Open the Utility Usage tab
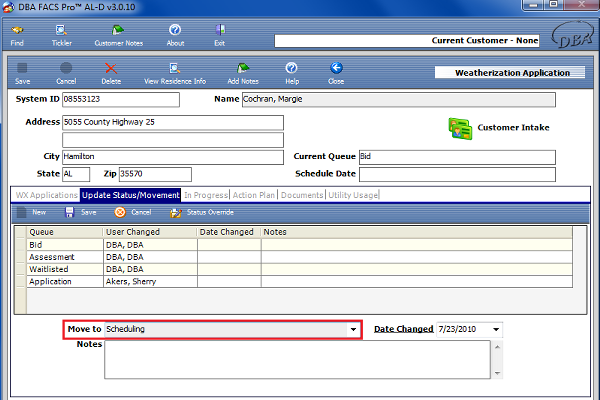 click(x=353, y=195)
